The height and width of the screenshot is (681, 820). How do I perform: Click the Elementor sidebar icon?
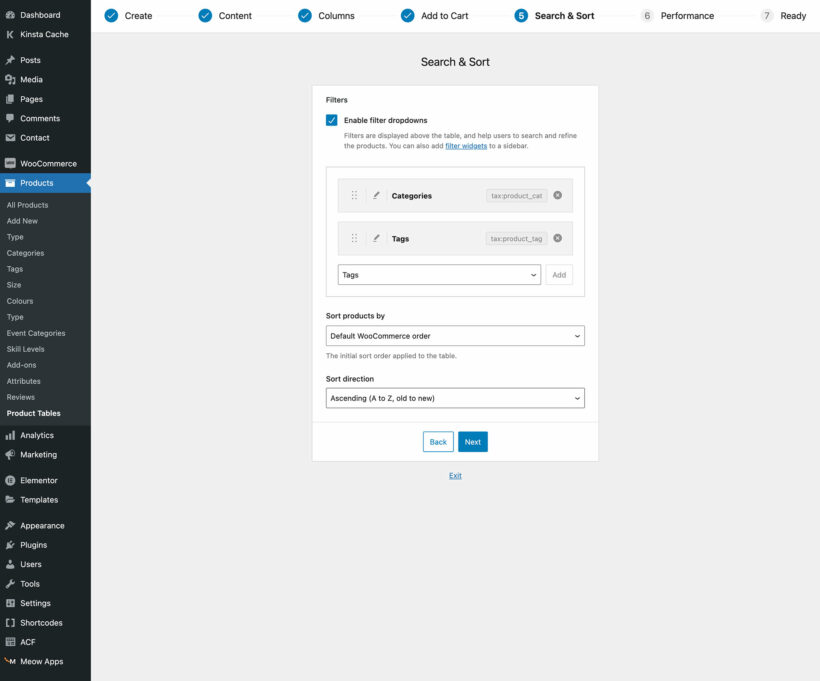pyautogui.click(x=10, y=480)
